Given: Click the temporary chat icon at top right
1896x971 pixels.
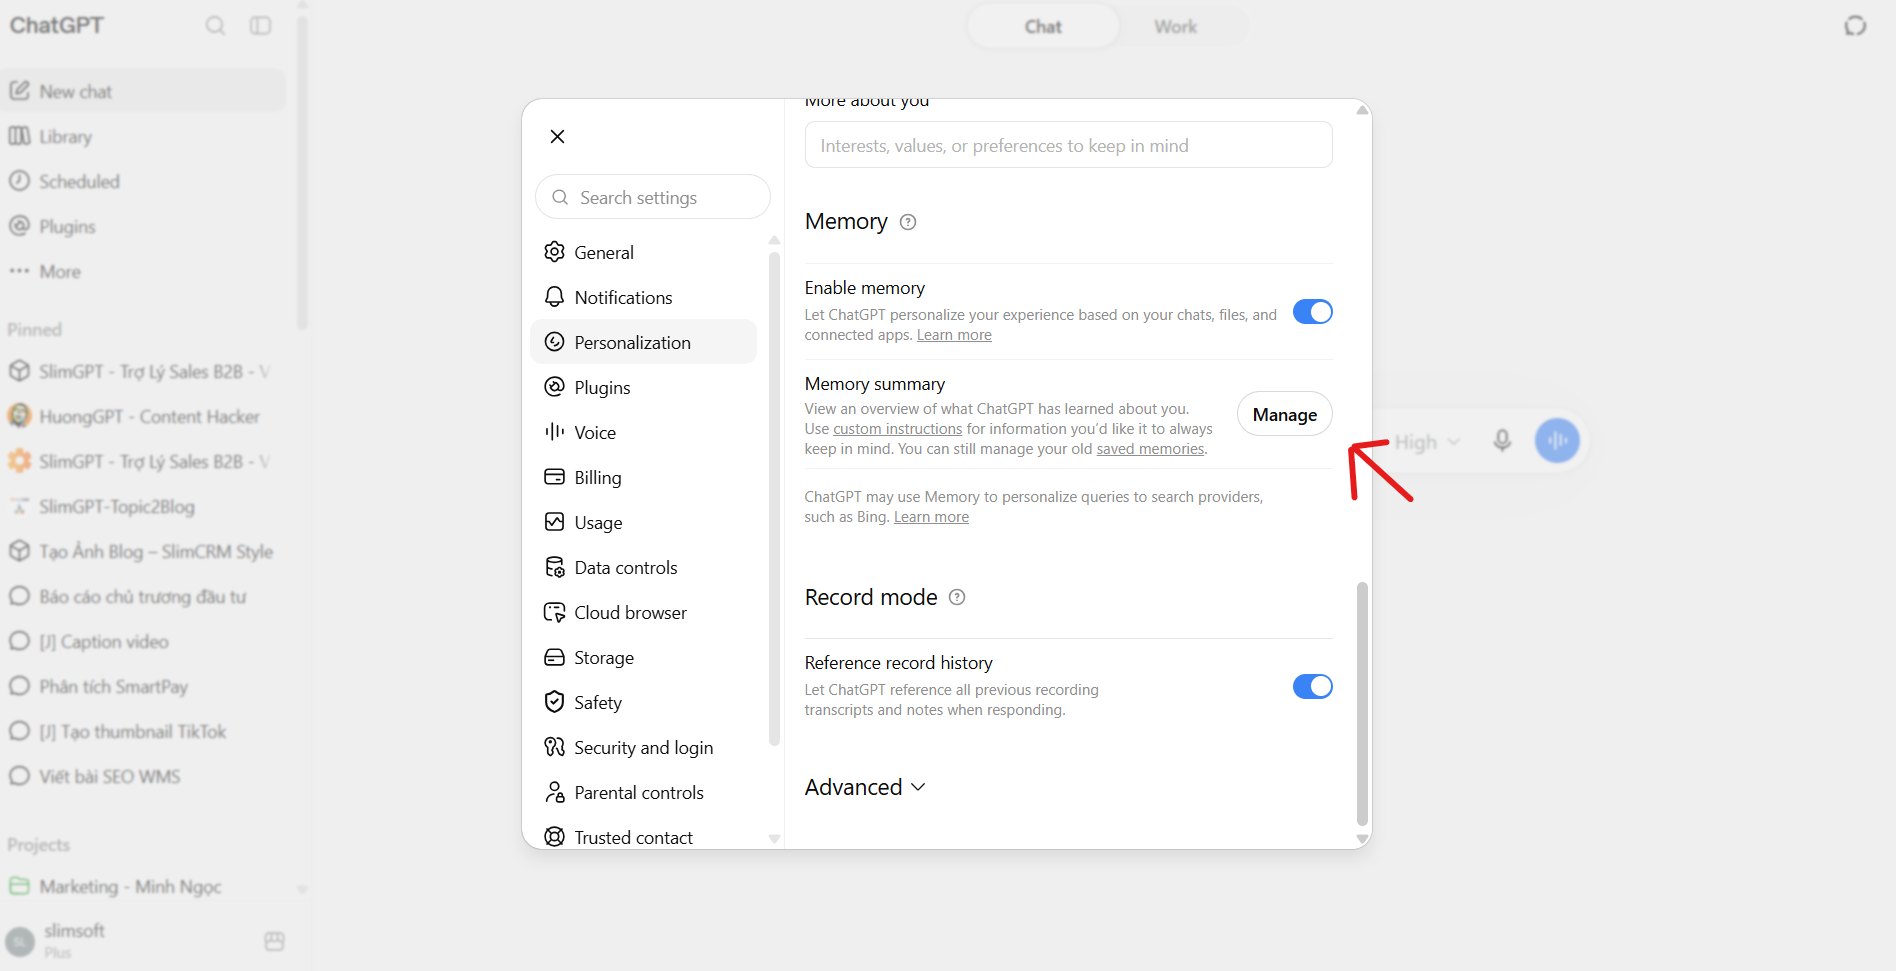Looking at the screenshot, I should click(1855, 26).
